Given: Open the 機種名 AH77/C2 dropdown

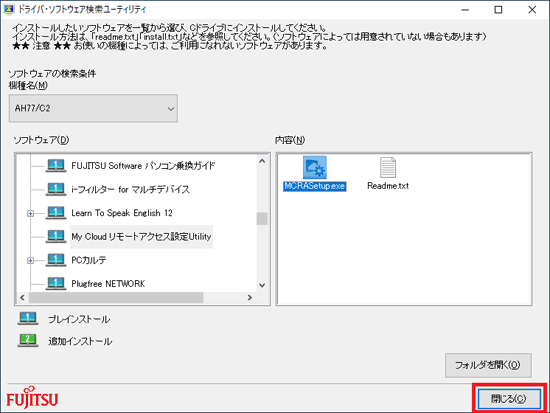Looking at the screenshot, I should tap(93, 108).
